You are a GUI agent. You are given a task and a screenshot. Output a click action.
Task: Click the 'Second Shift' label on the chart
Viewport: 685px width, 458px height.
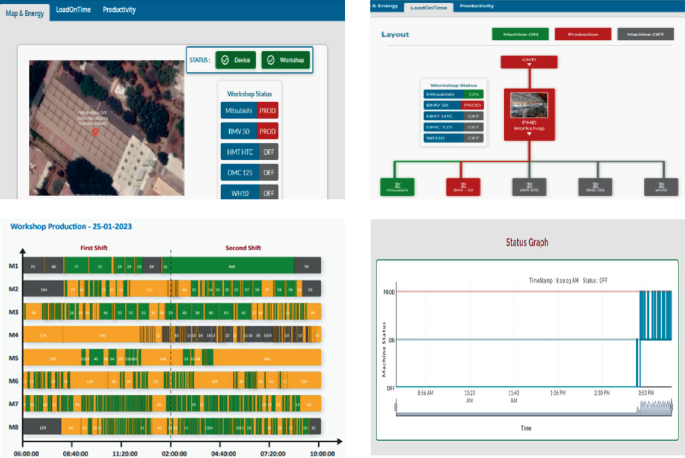tap(243, 248)
